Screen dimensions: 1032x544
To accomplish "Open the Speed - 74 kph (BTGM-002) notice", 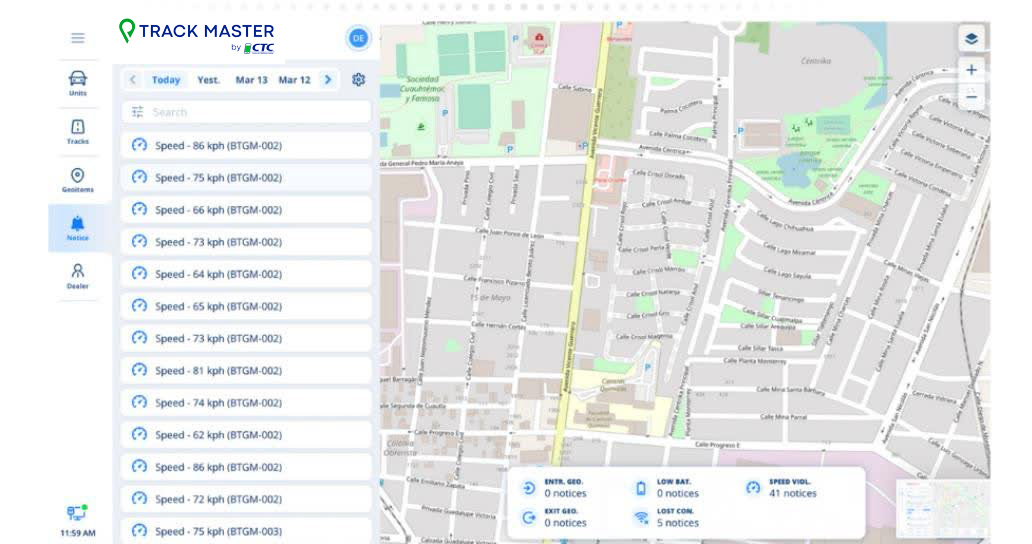I will click(x=246, y=403).
